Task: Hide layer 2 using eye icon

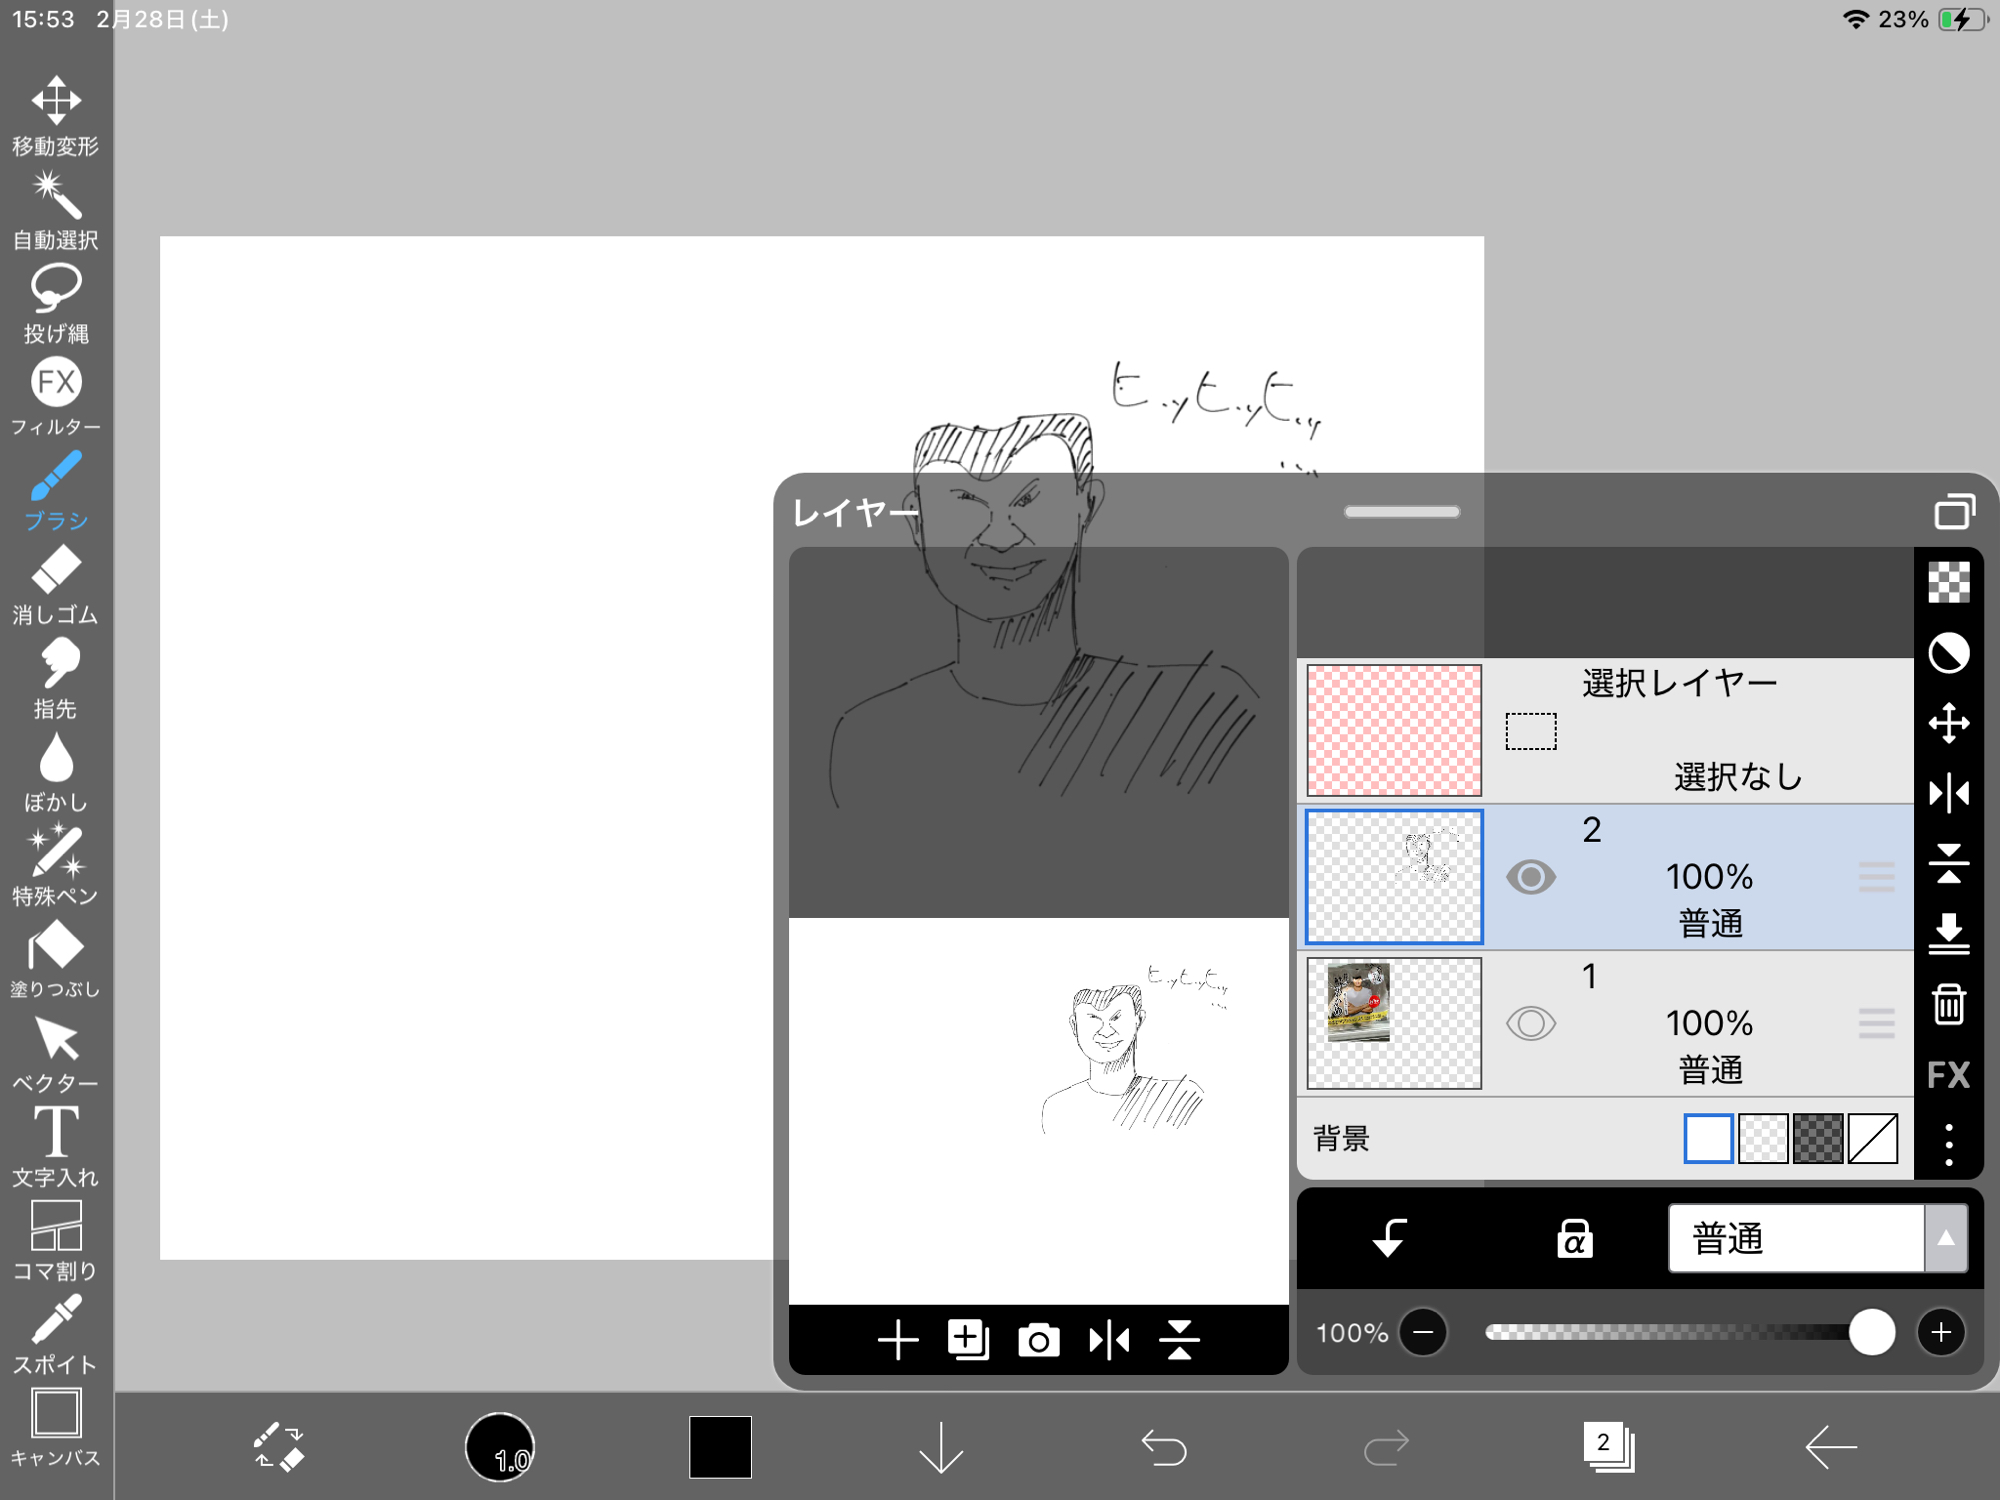Action: click(1530, 877)
